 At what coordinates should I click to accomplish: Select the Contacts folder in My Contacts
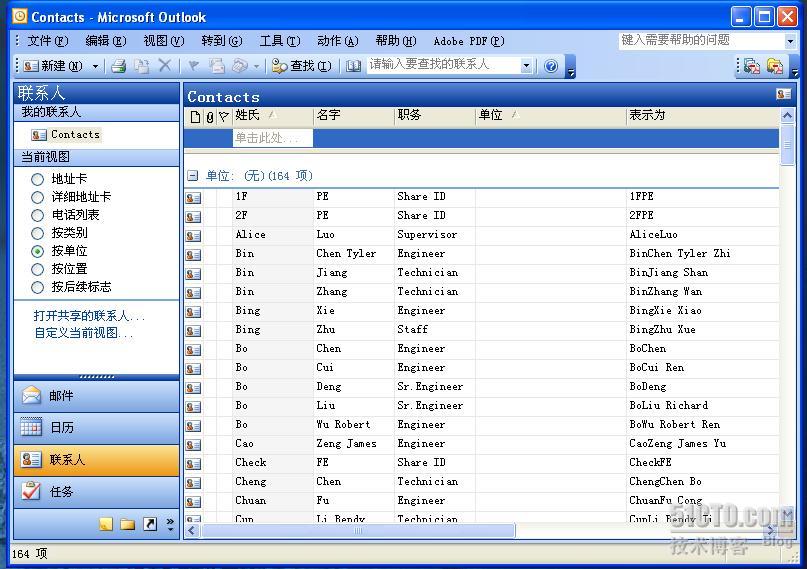[x=65, y=135]
